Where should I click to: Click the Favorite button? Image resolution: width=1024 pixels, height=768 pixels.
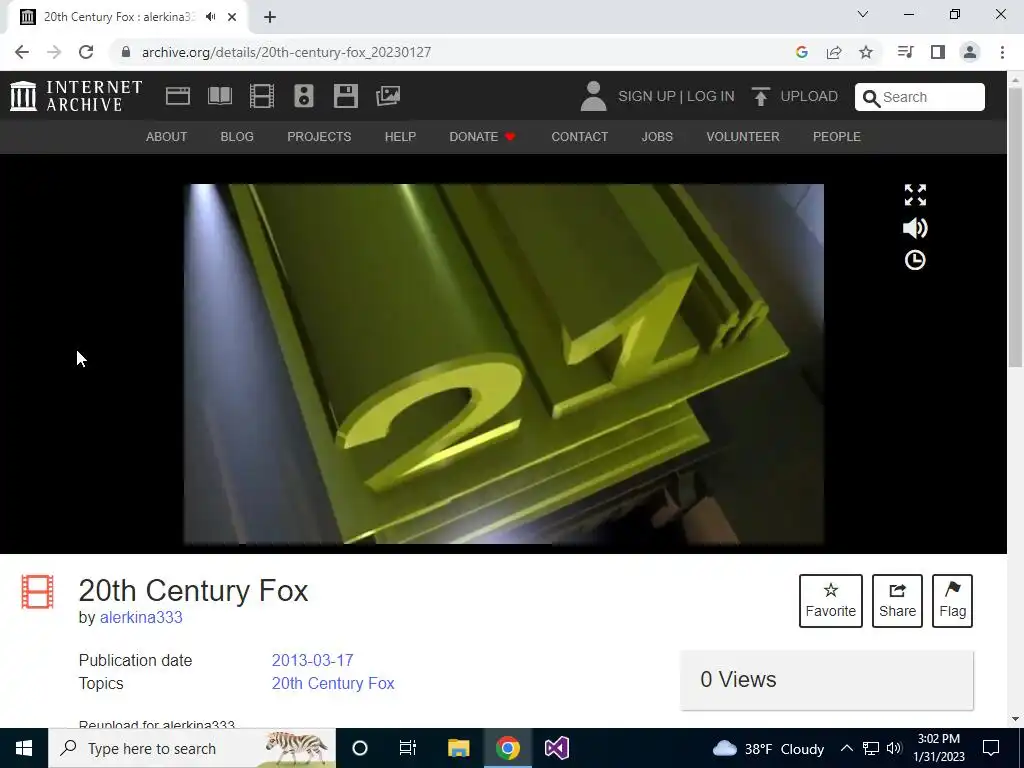831,601
